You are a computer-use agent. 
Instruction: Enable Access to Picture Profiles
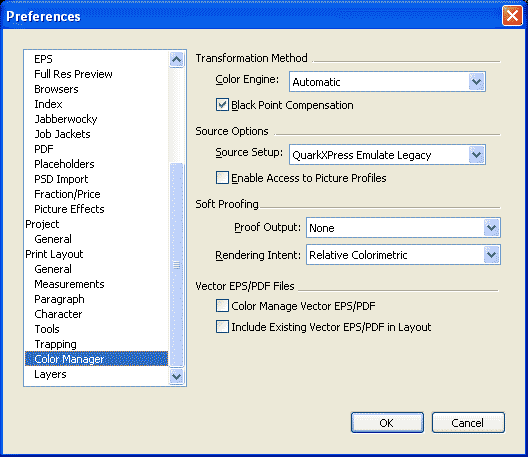pos(222,178)
